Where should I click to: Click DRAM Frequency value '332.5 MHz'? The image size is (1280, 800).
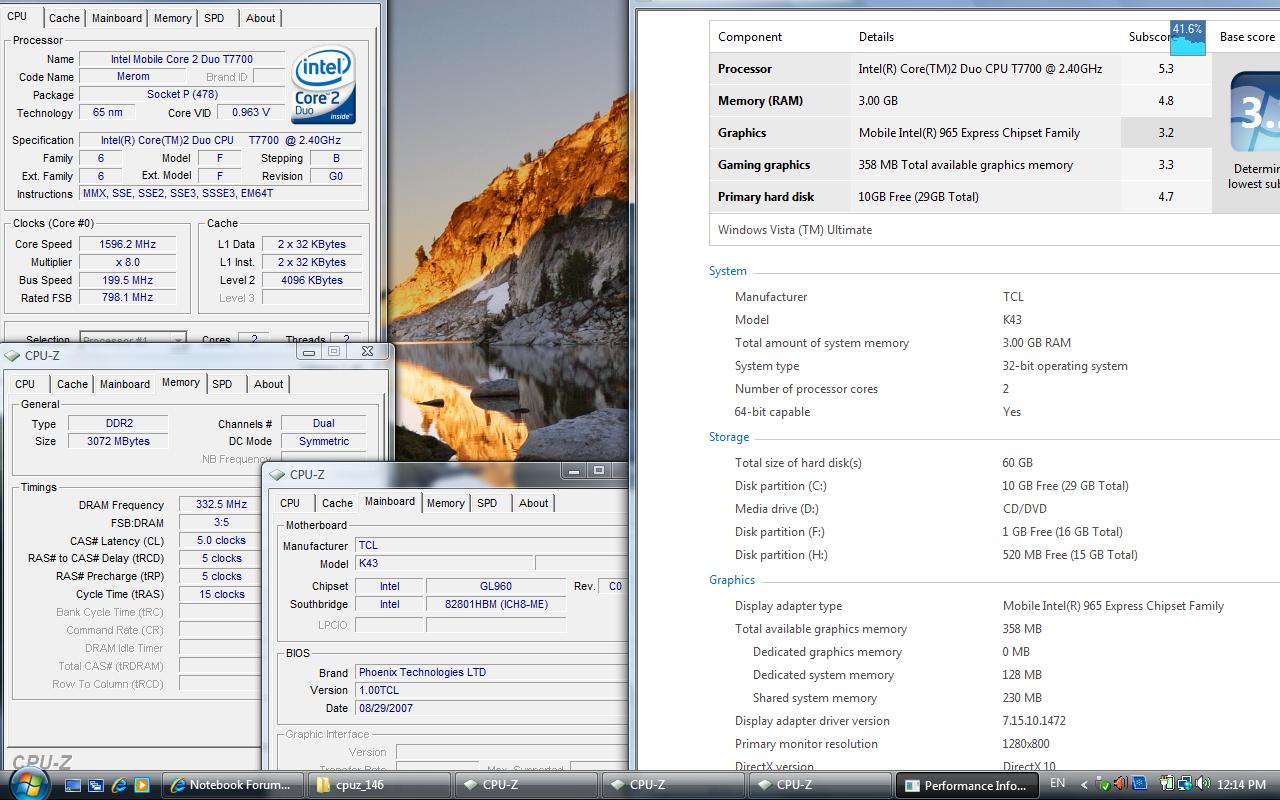pyautogui.click(x=221, y=505)
